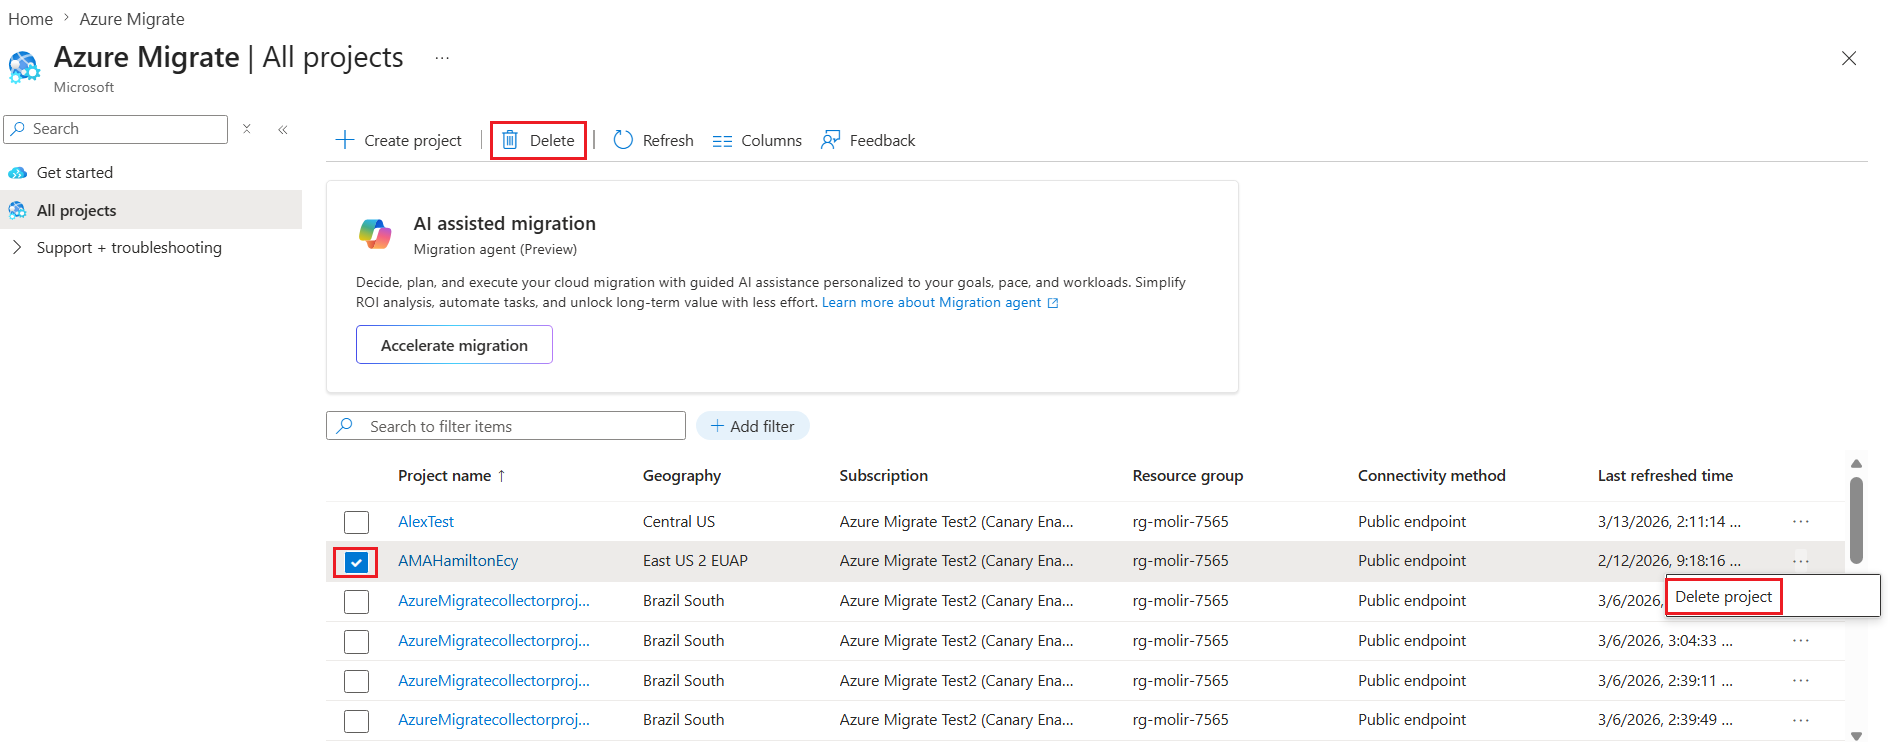Screen dimensions: 1888x742
Task: Click the East US 2 EUAP cell
Action: coord(695,561)
